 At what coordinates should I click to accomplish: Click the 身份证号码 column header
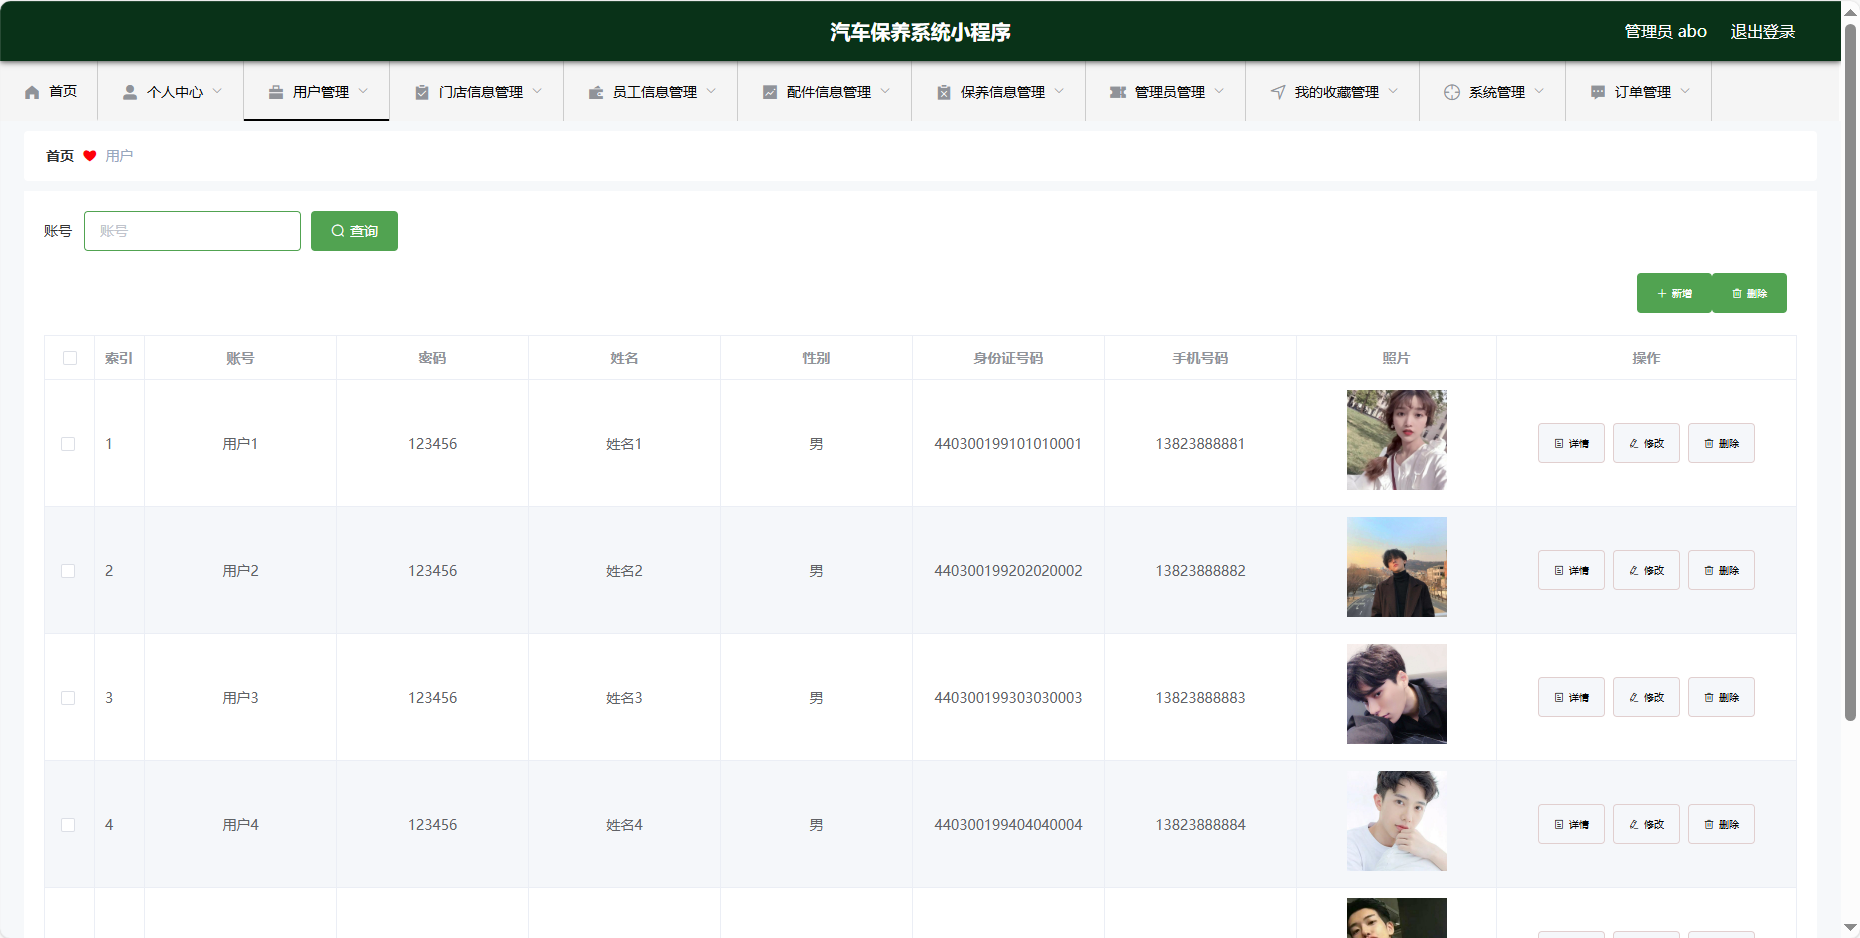coord(1008,358)
